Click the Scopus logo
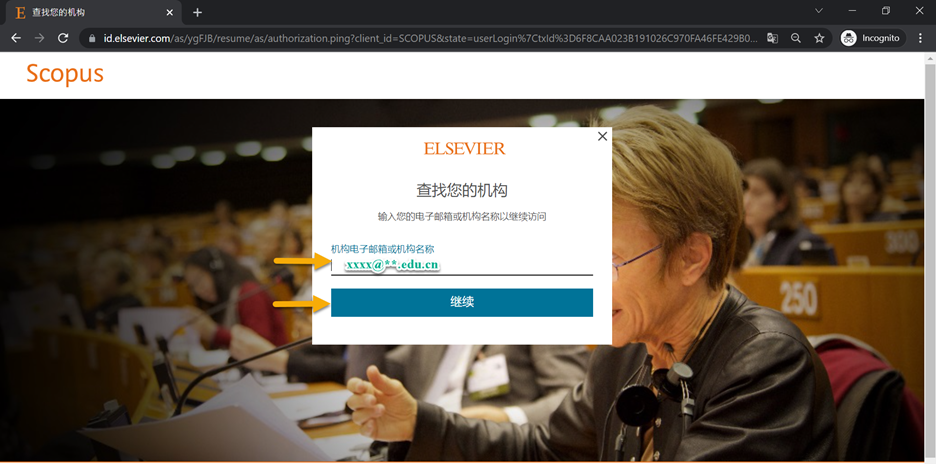The height and width of the screenshot is (464, 936). click(x=64, y=74)
